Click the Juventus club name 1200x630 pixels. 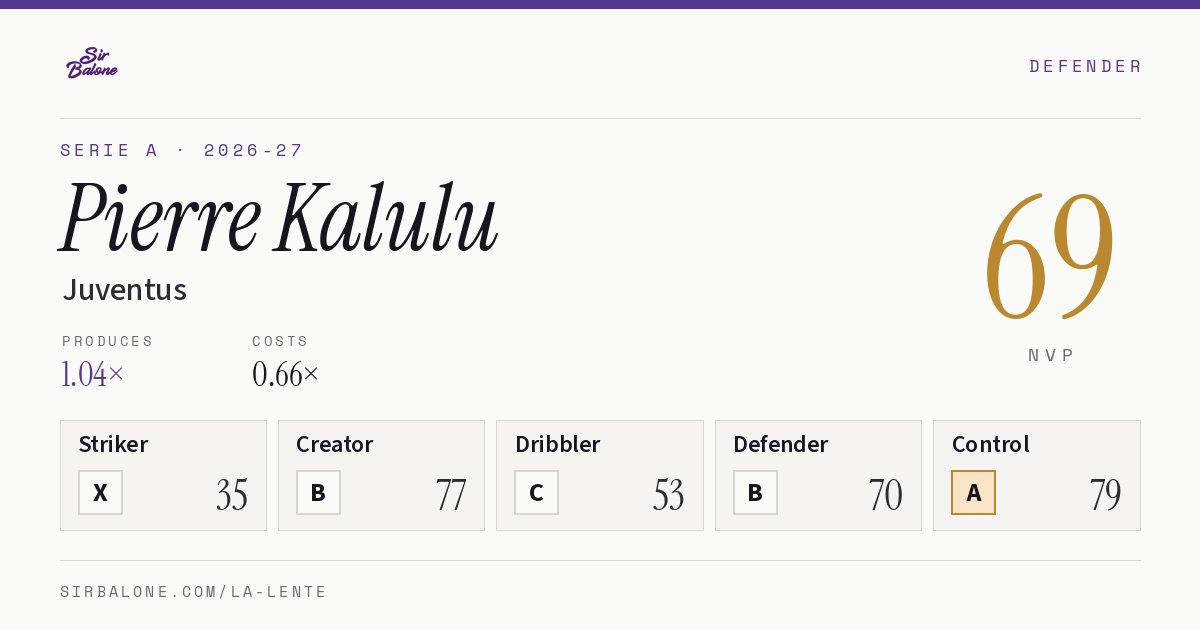(125, 289)
